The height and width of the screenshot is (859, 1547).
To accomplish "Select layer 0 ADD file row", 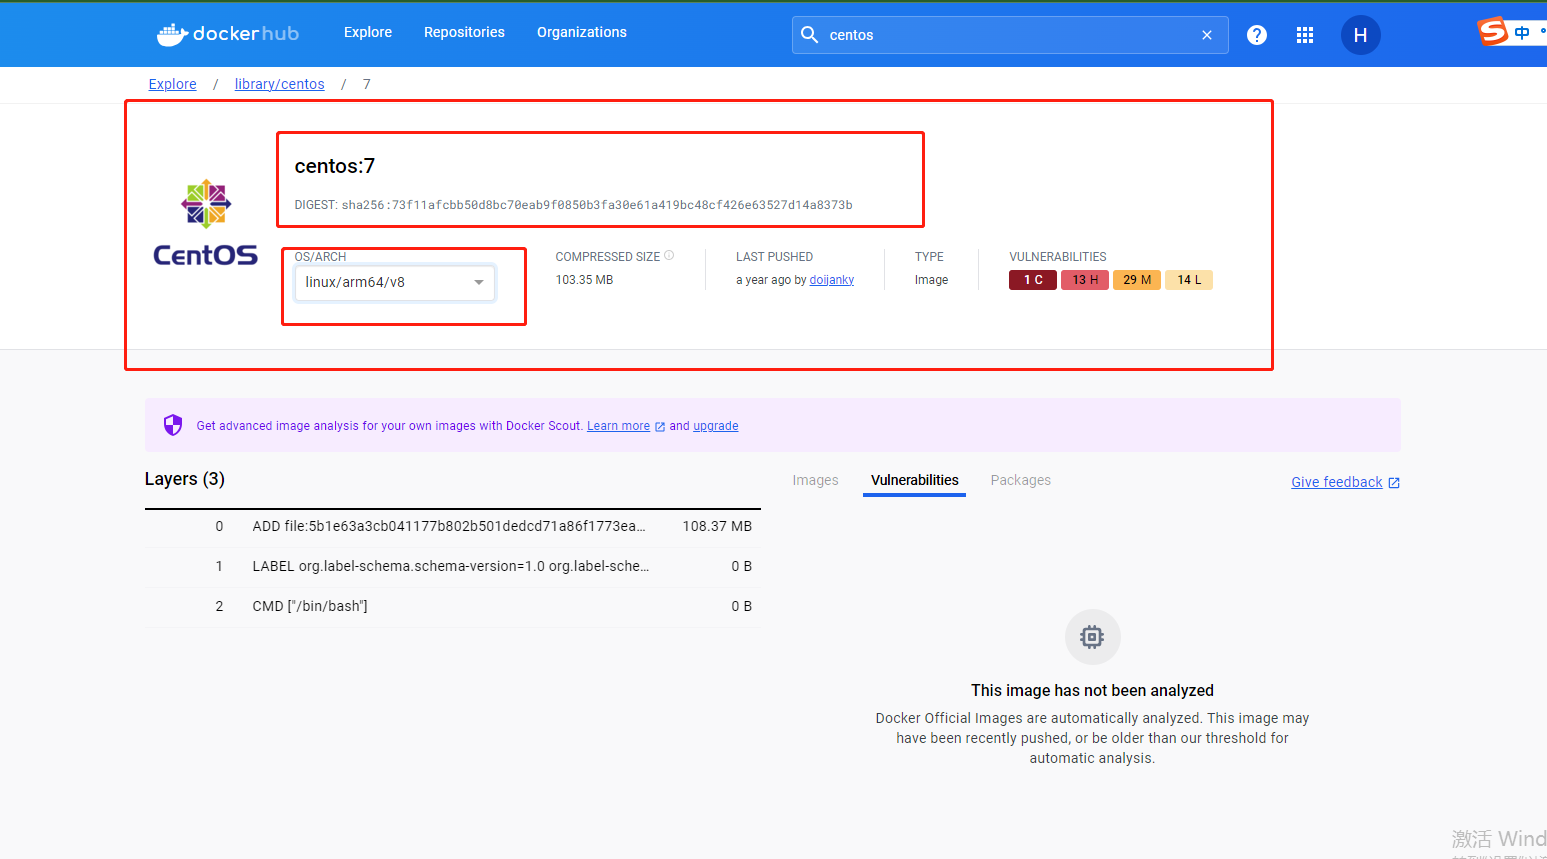I will click(x=453, y=526).
